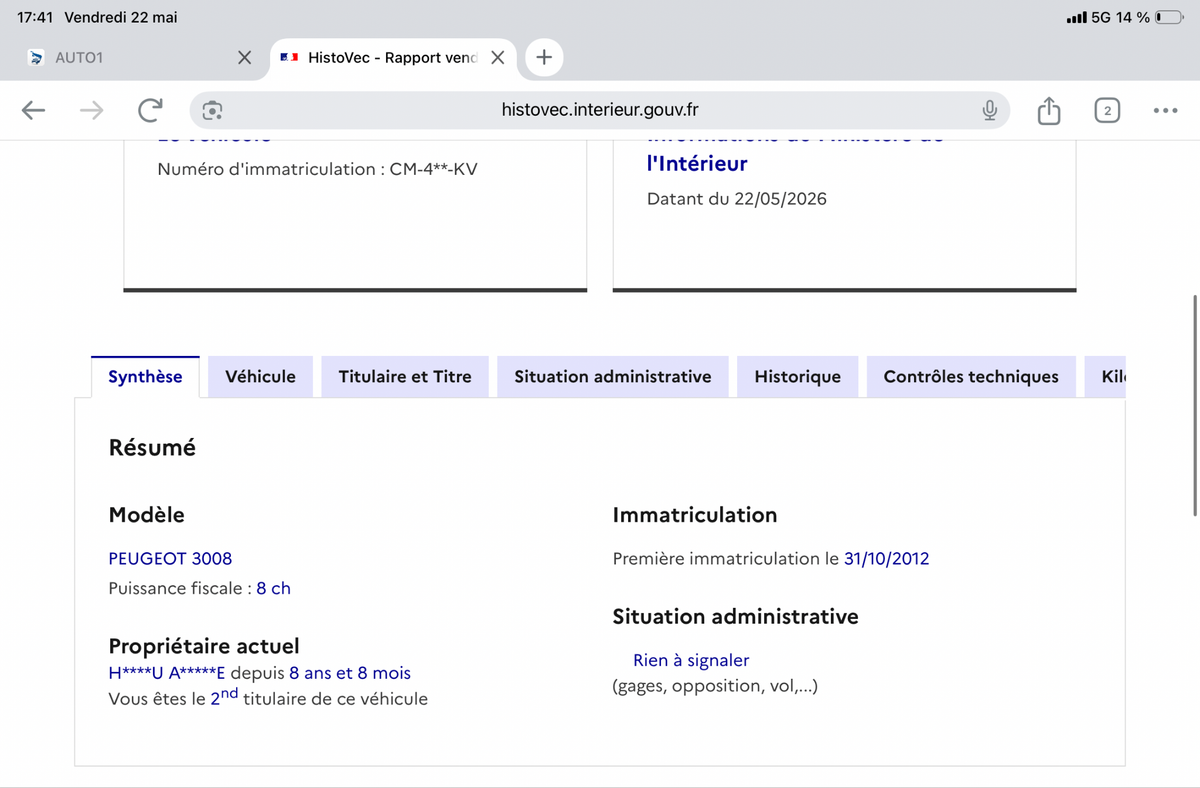Show the open tabs counter

(x=1107, y=110)
